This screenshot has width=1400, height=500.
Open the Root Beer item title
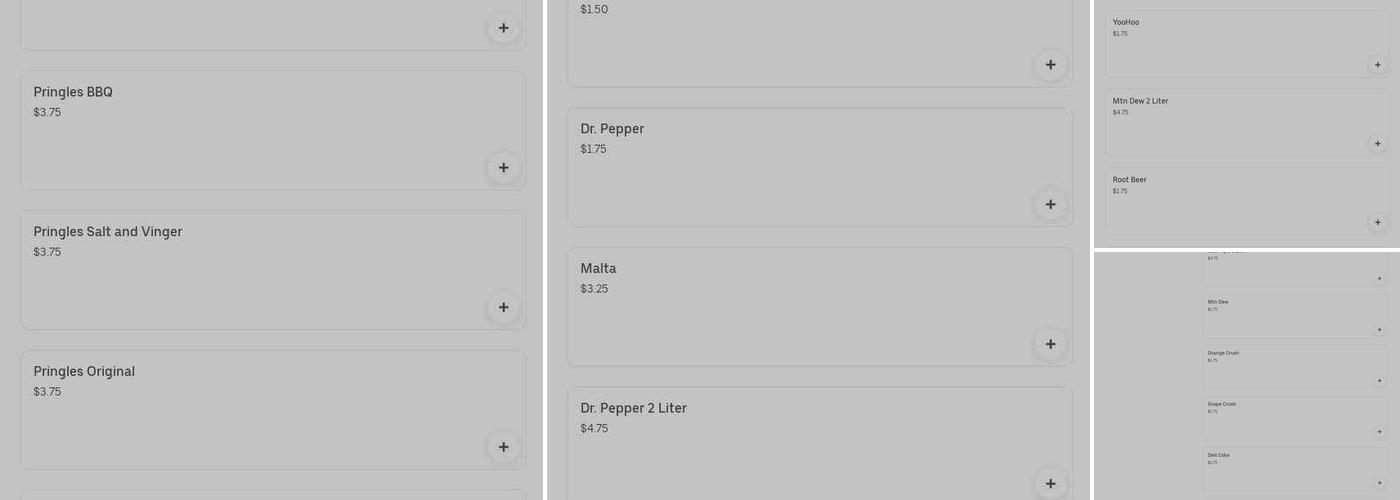[1129, 180]
